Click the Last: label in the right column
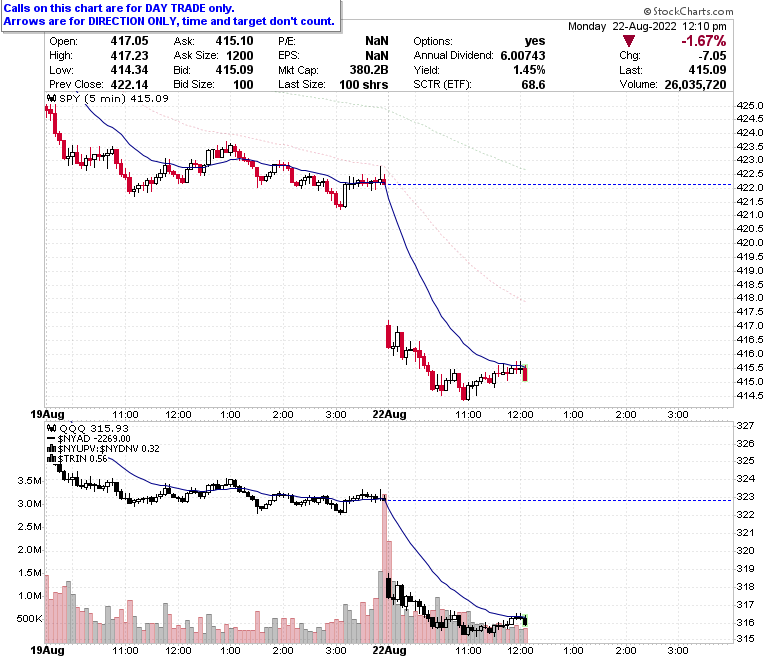The height and width of the screenshot is (659, 780). coord(631,70)
